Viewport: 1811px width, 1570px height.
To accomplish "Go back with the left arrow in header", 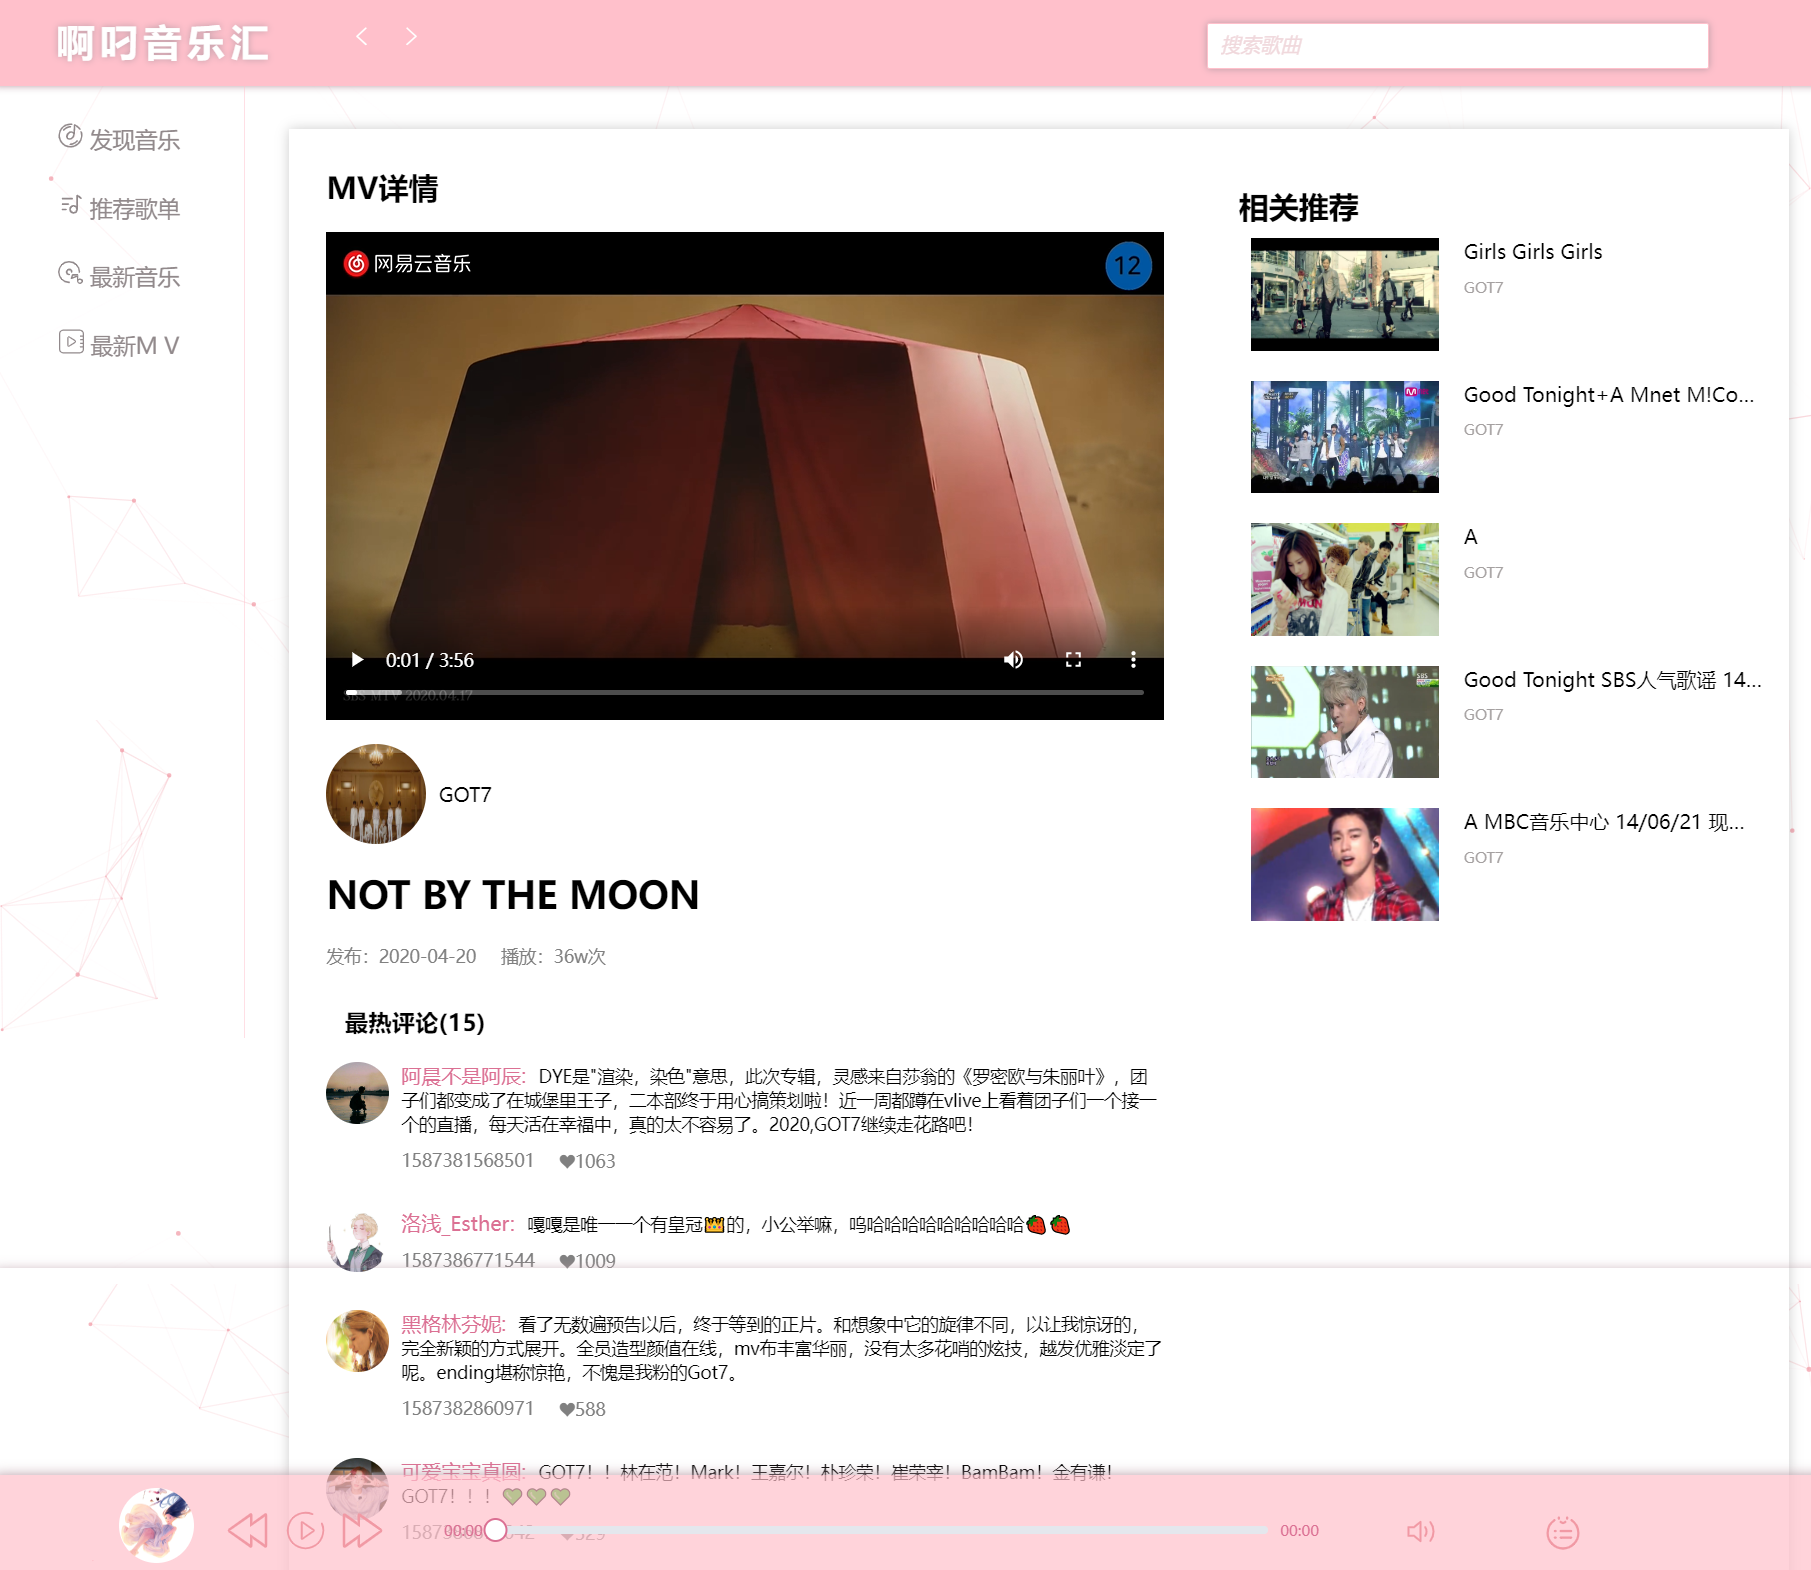I will [362, 37].
